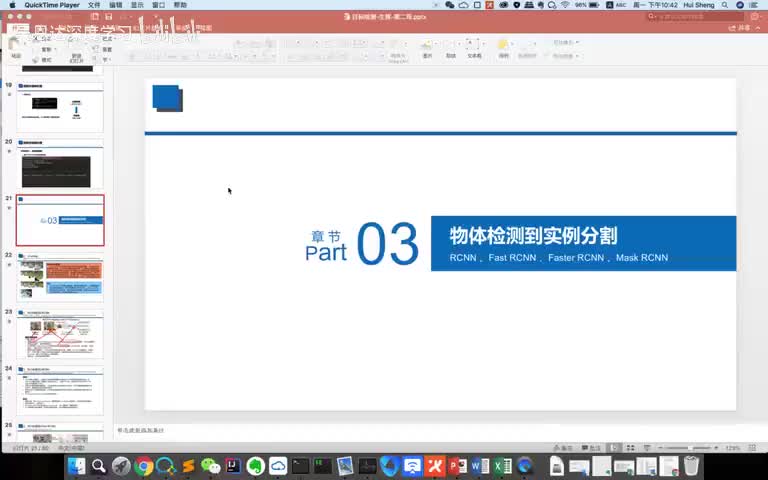
Task: Select slide 22 thumbnail
Action: pos(60,277)
